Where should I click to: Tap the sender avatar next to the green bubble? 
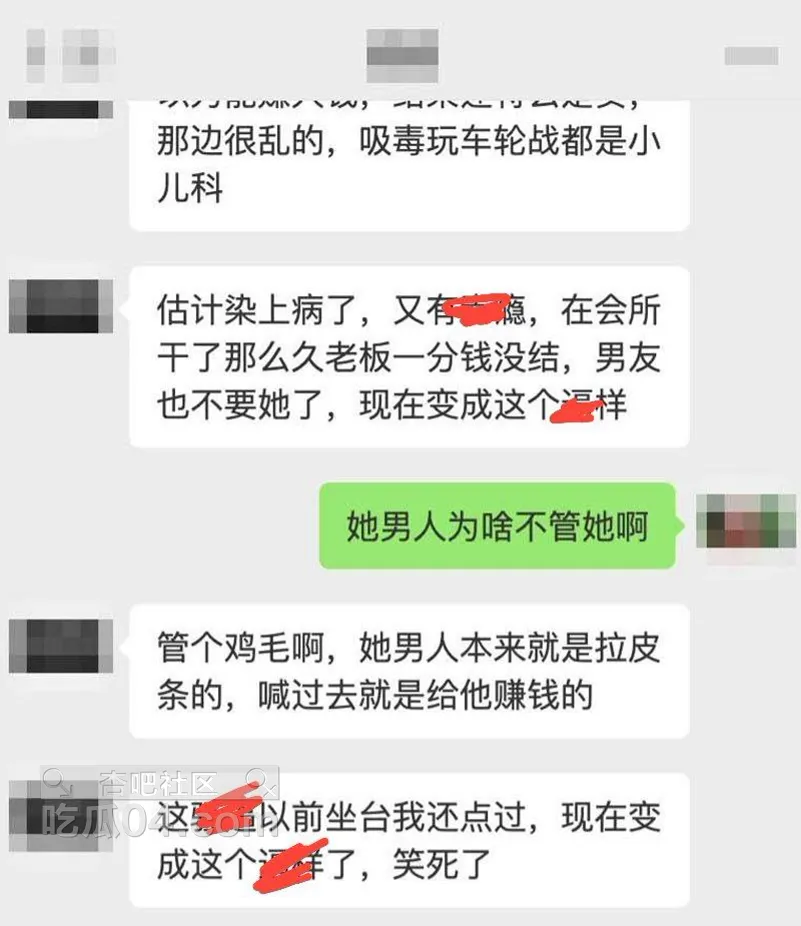(746, 521)
